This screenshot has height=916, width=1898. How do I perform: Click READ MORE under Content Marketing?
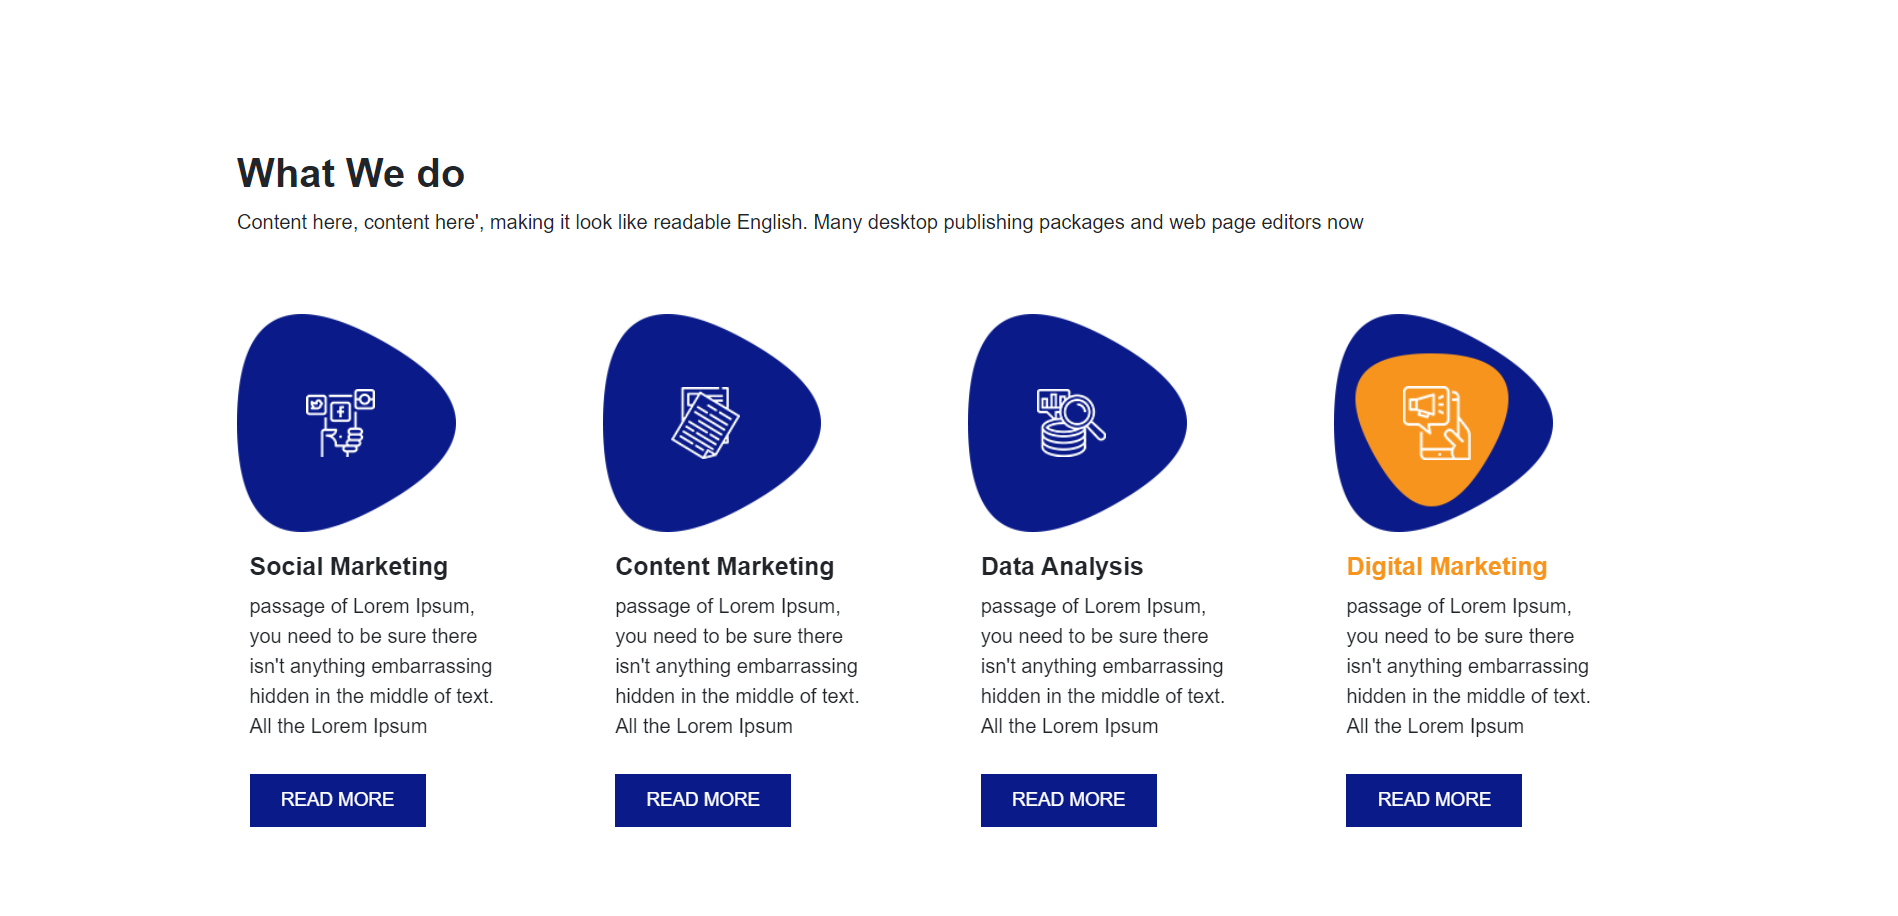[703, 800]
